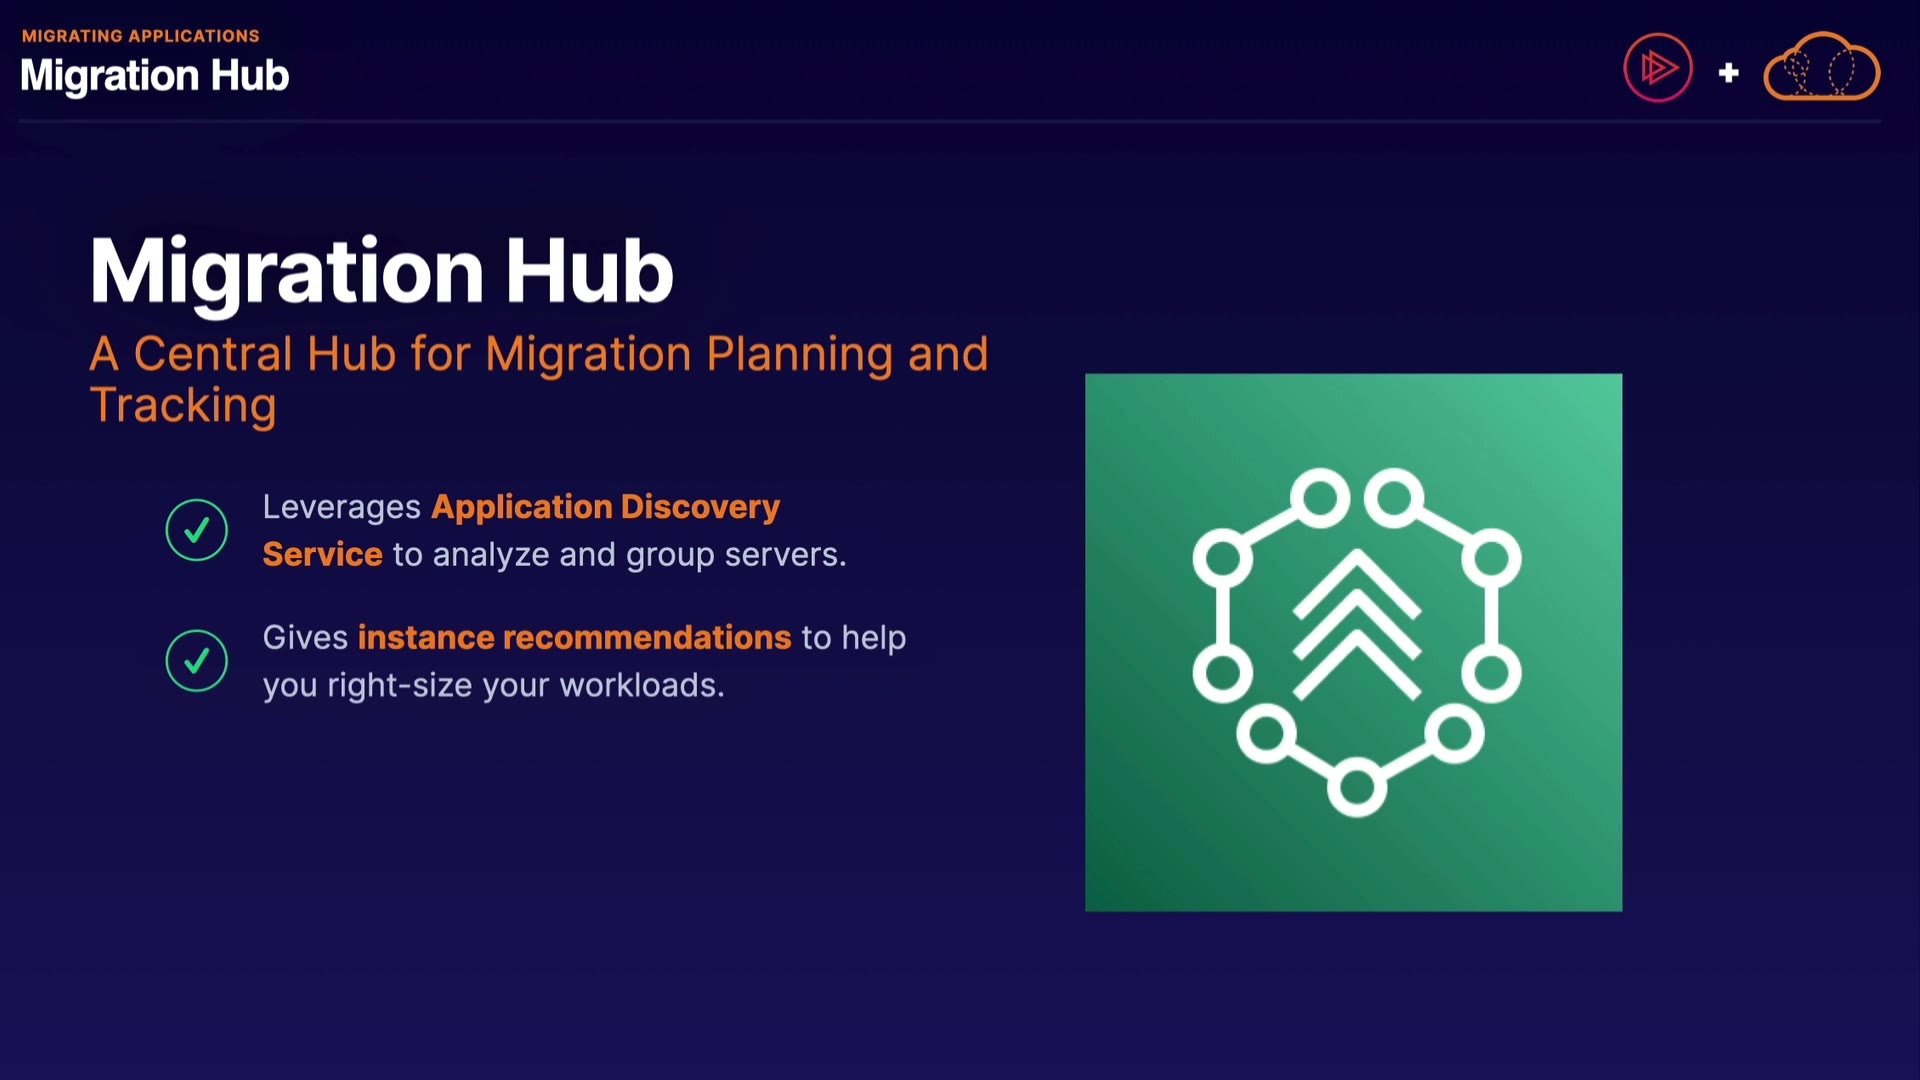Click the top-left node circle of icon
The image size is (1920, 1080).
coord(1319,497)
